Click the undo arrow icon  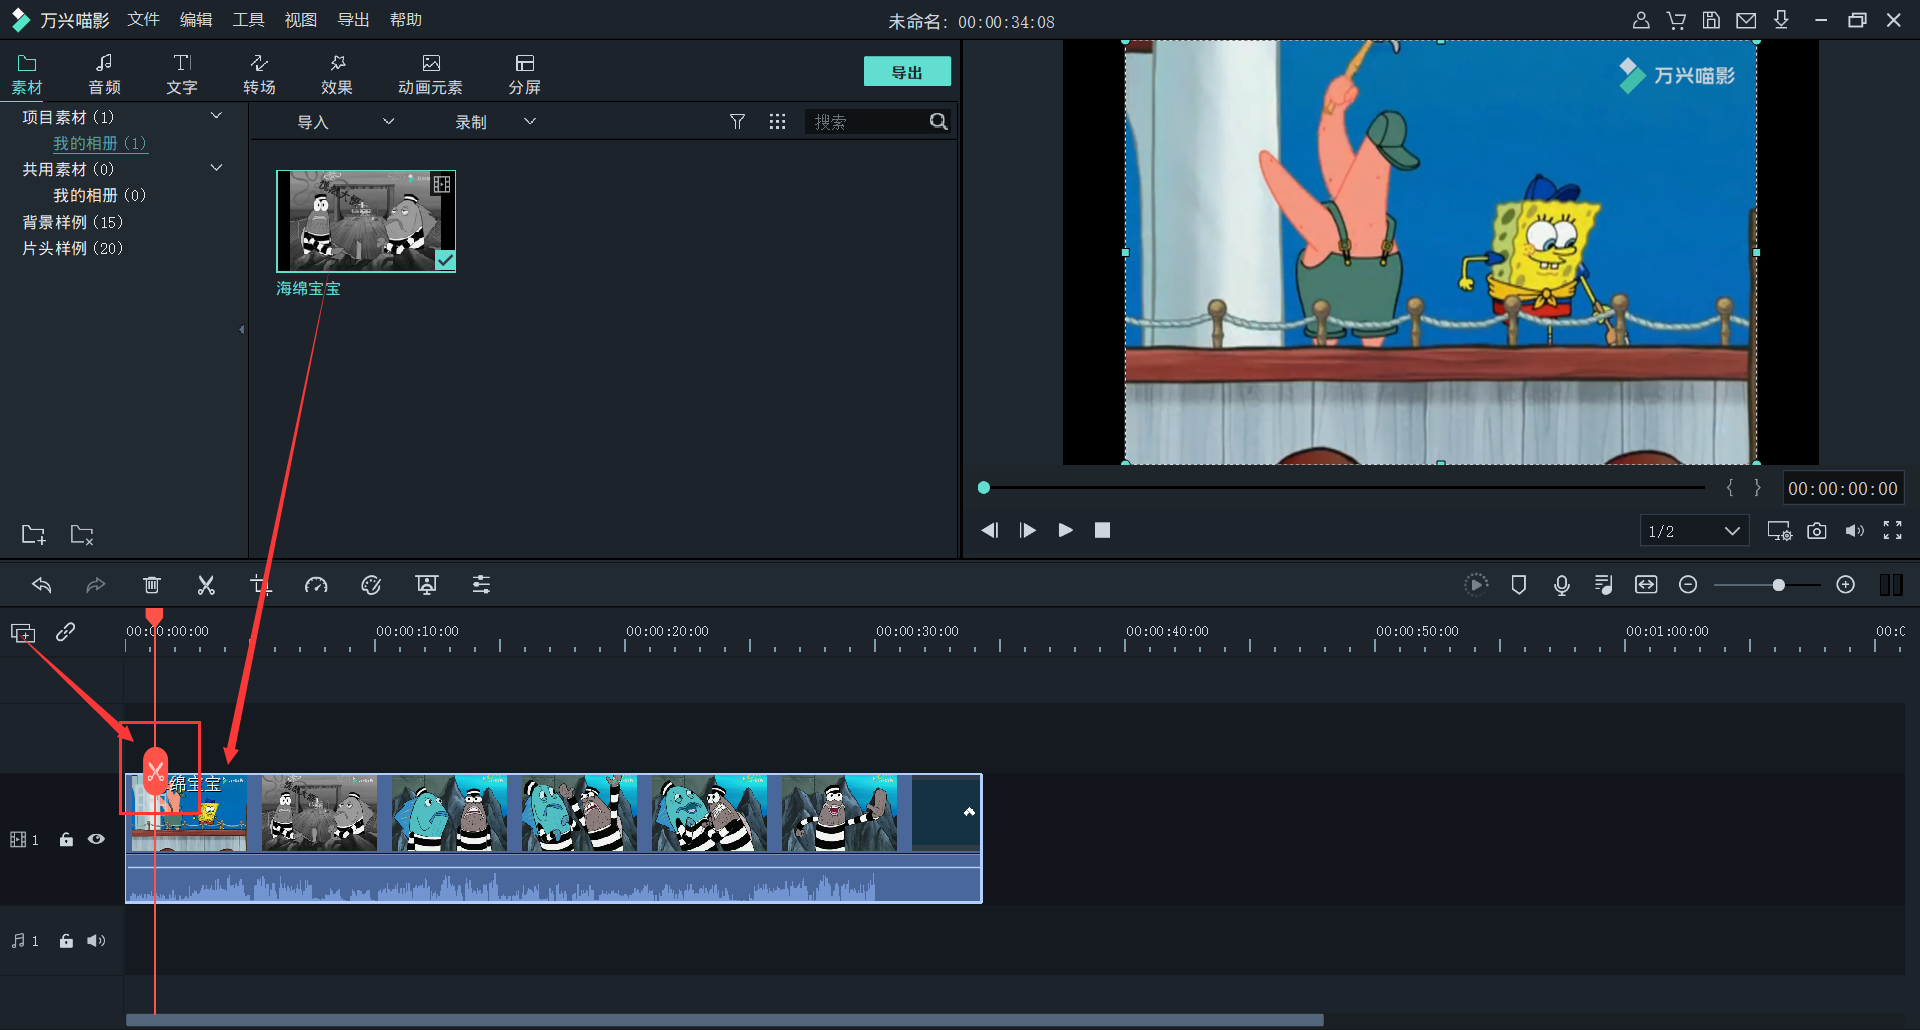[x=42, y=585]
